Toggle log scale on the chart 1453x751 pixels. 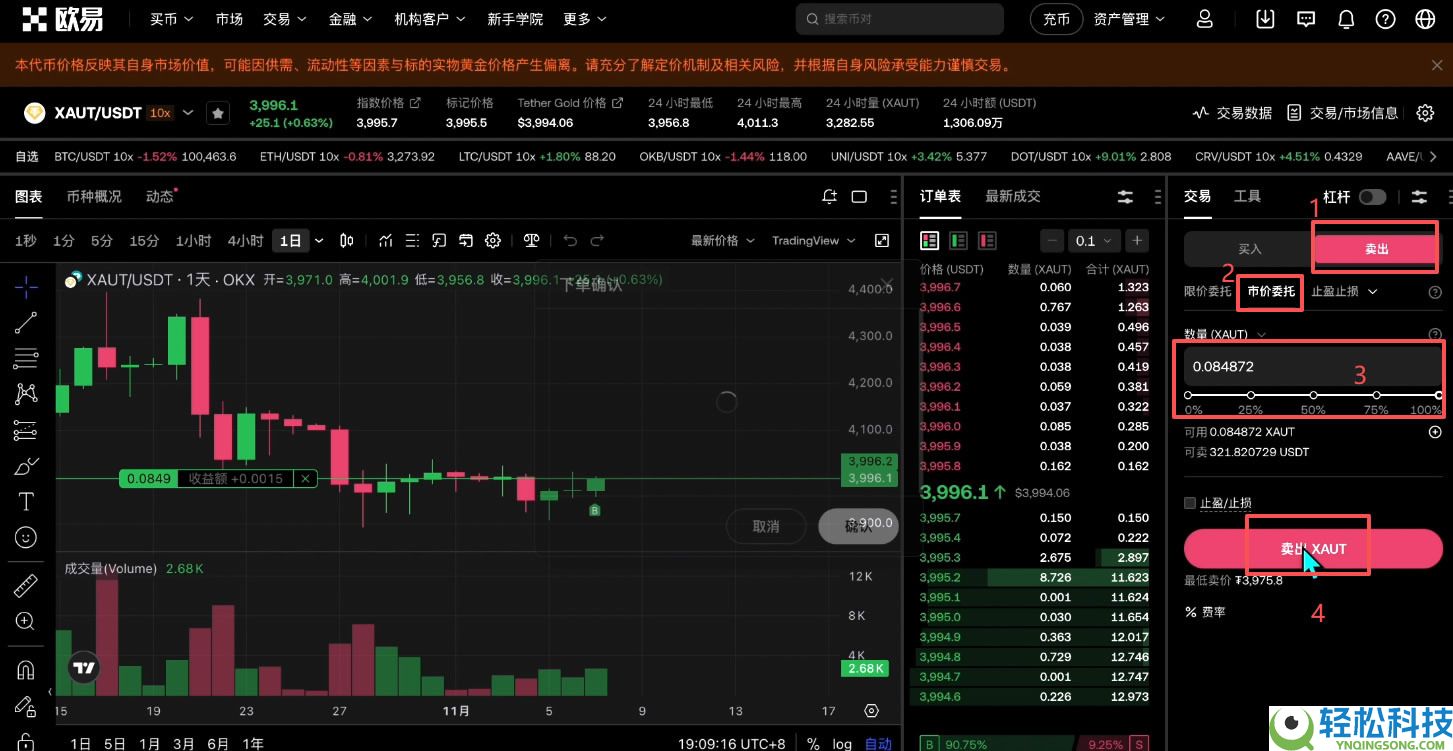pyautogui.click(x=841, y=744)
